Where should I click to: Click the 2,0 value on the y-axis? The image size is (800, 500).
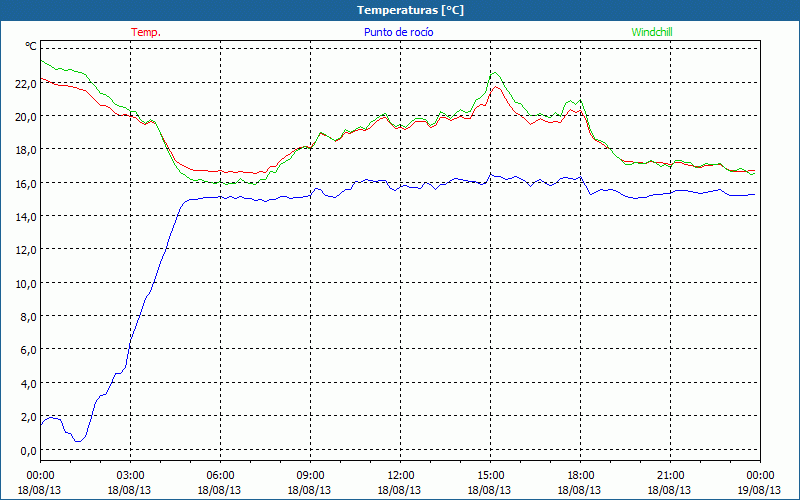28,417
